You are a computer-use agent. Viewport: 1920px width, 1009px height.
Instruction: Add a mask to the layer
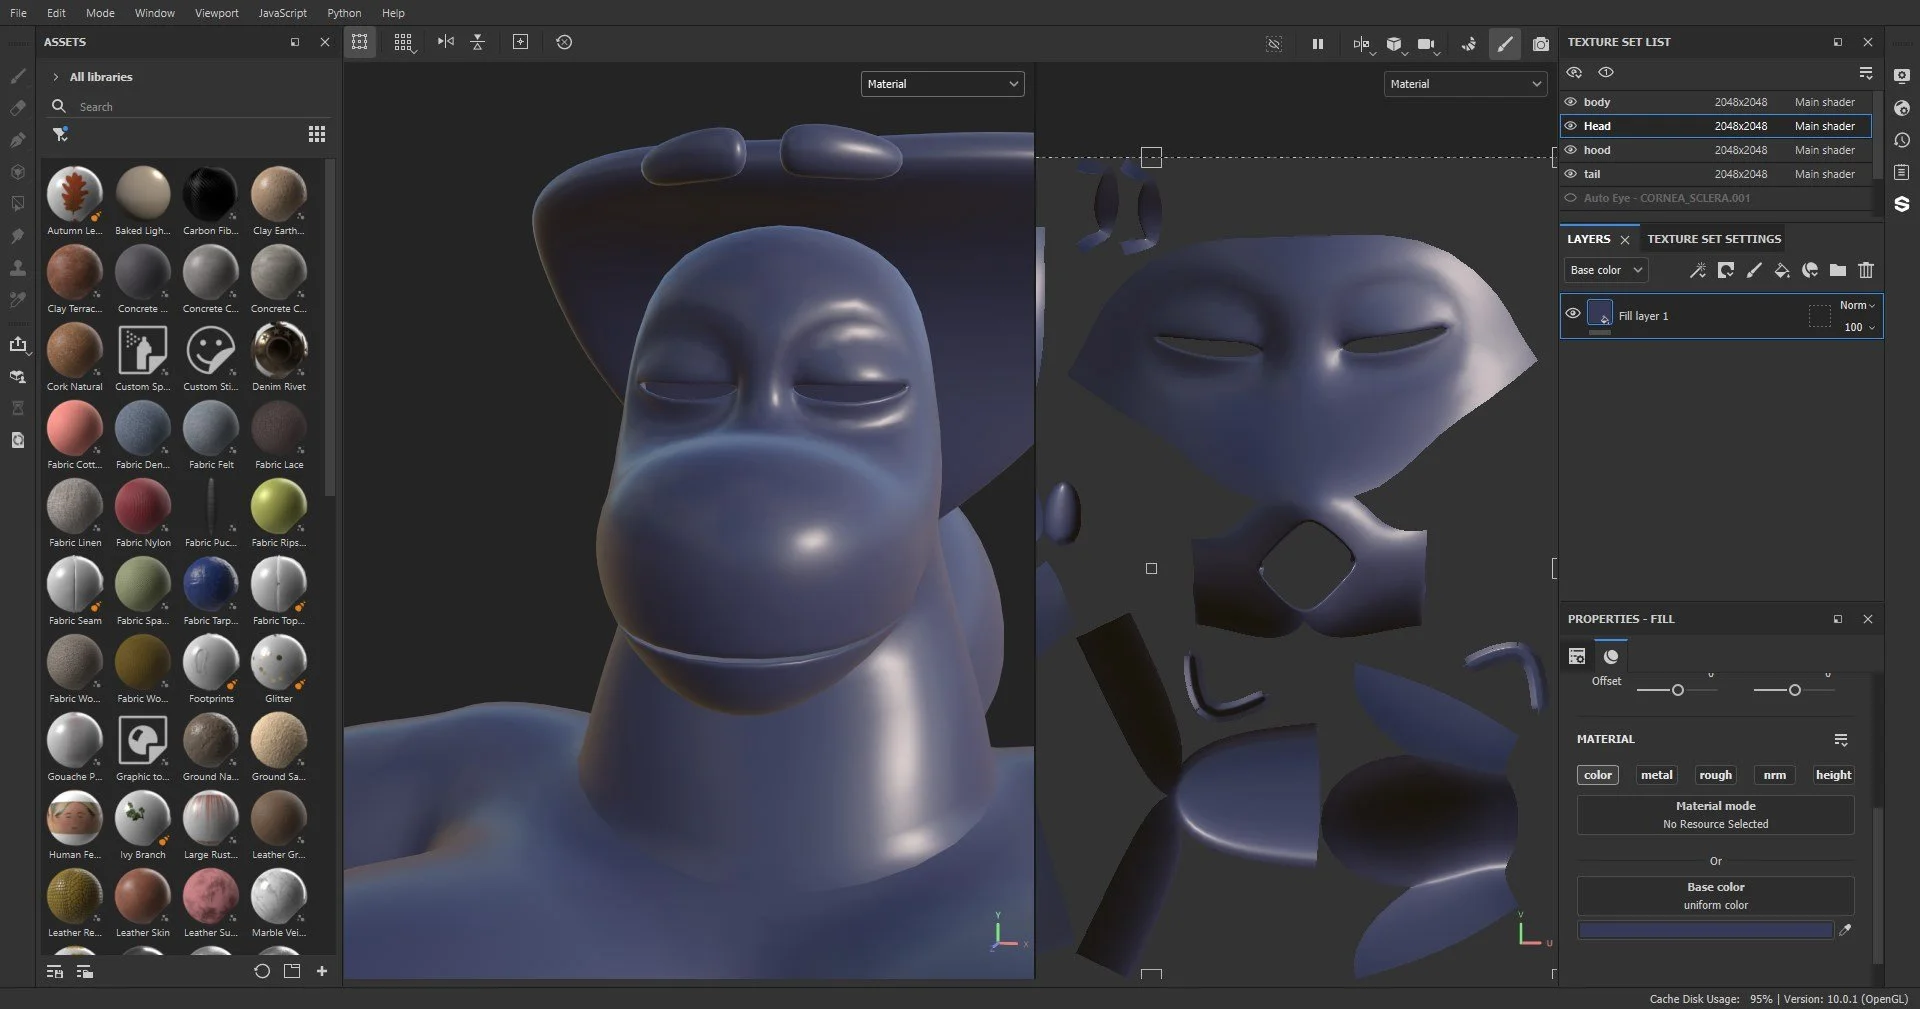(x=1726, y=270)
